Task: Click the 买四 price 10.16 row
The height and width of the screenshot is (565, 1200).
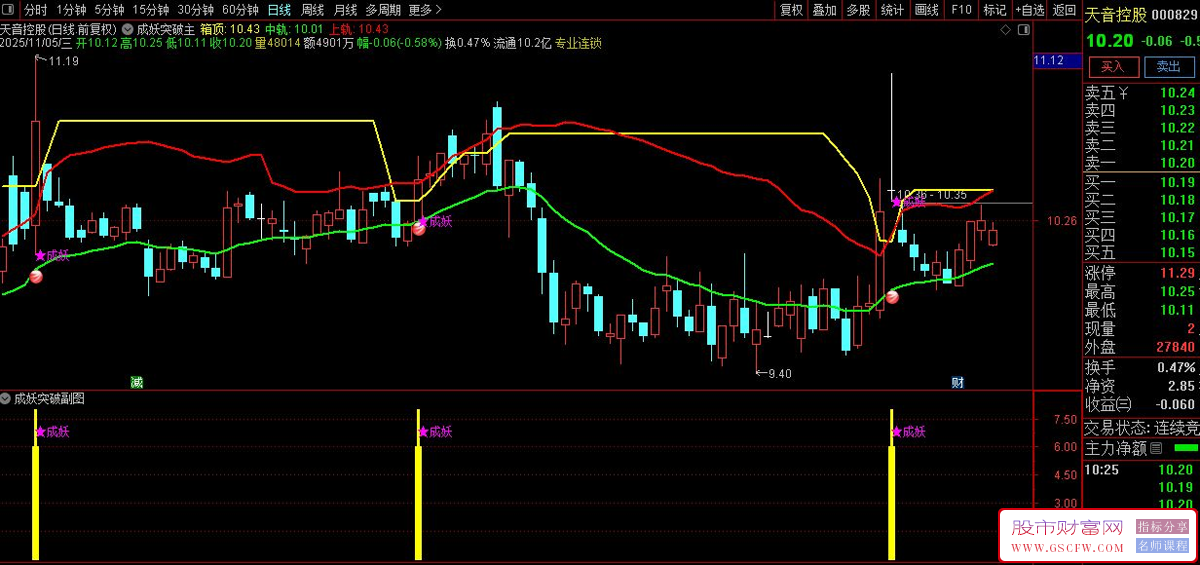Action: (x=1142, y=235)
